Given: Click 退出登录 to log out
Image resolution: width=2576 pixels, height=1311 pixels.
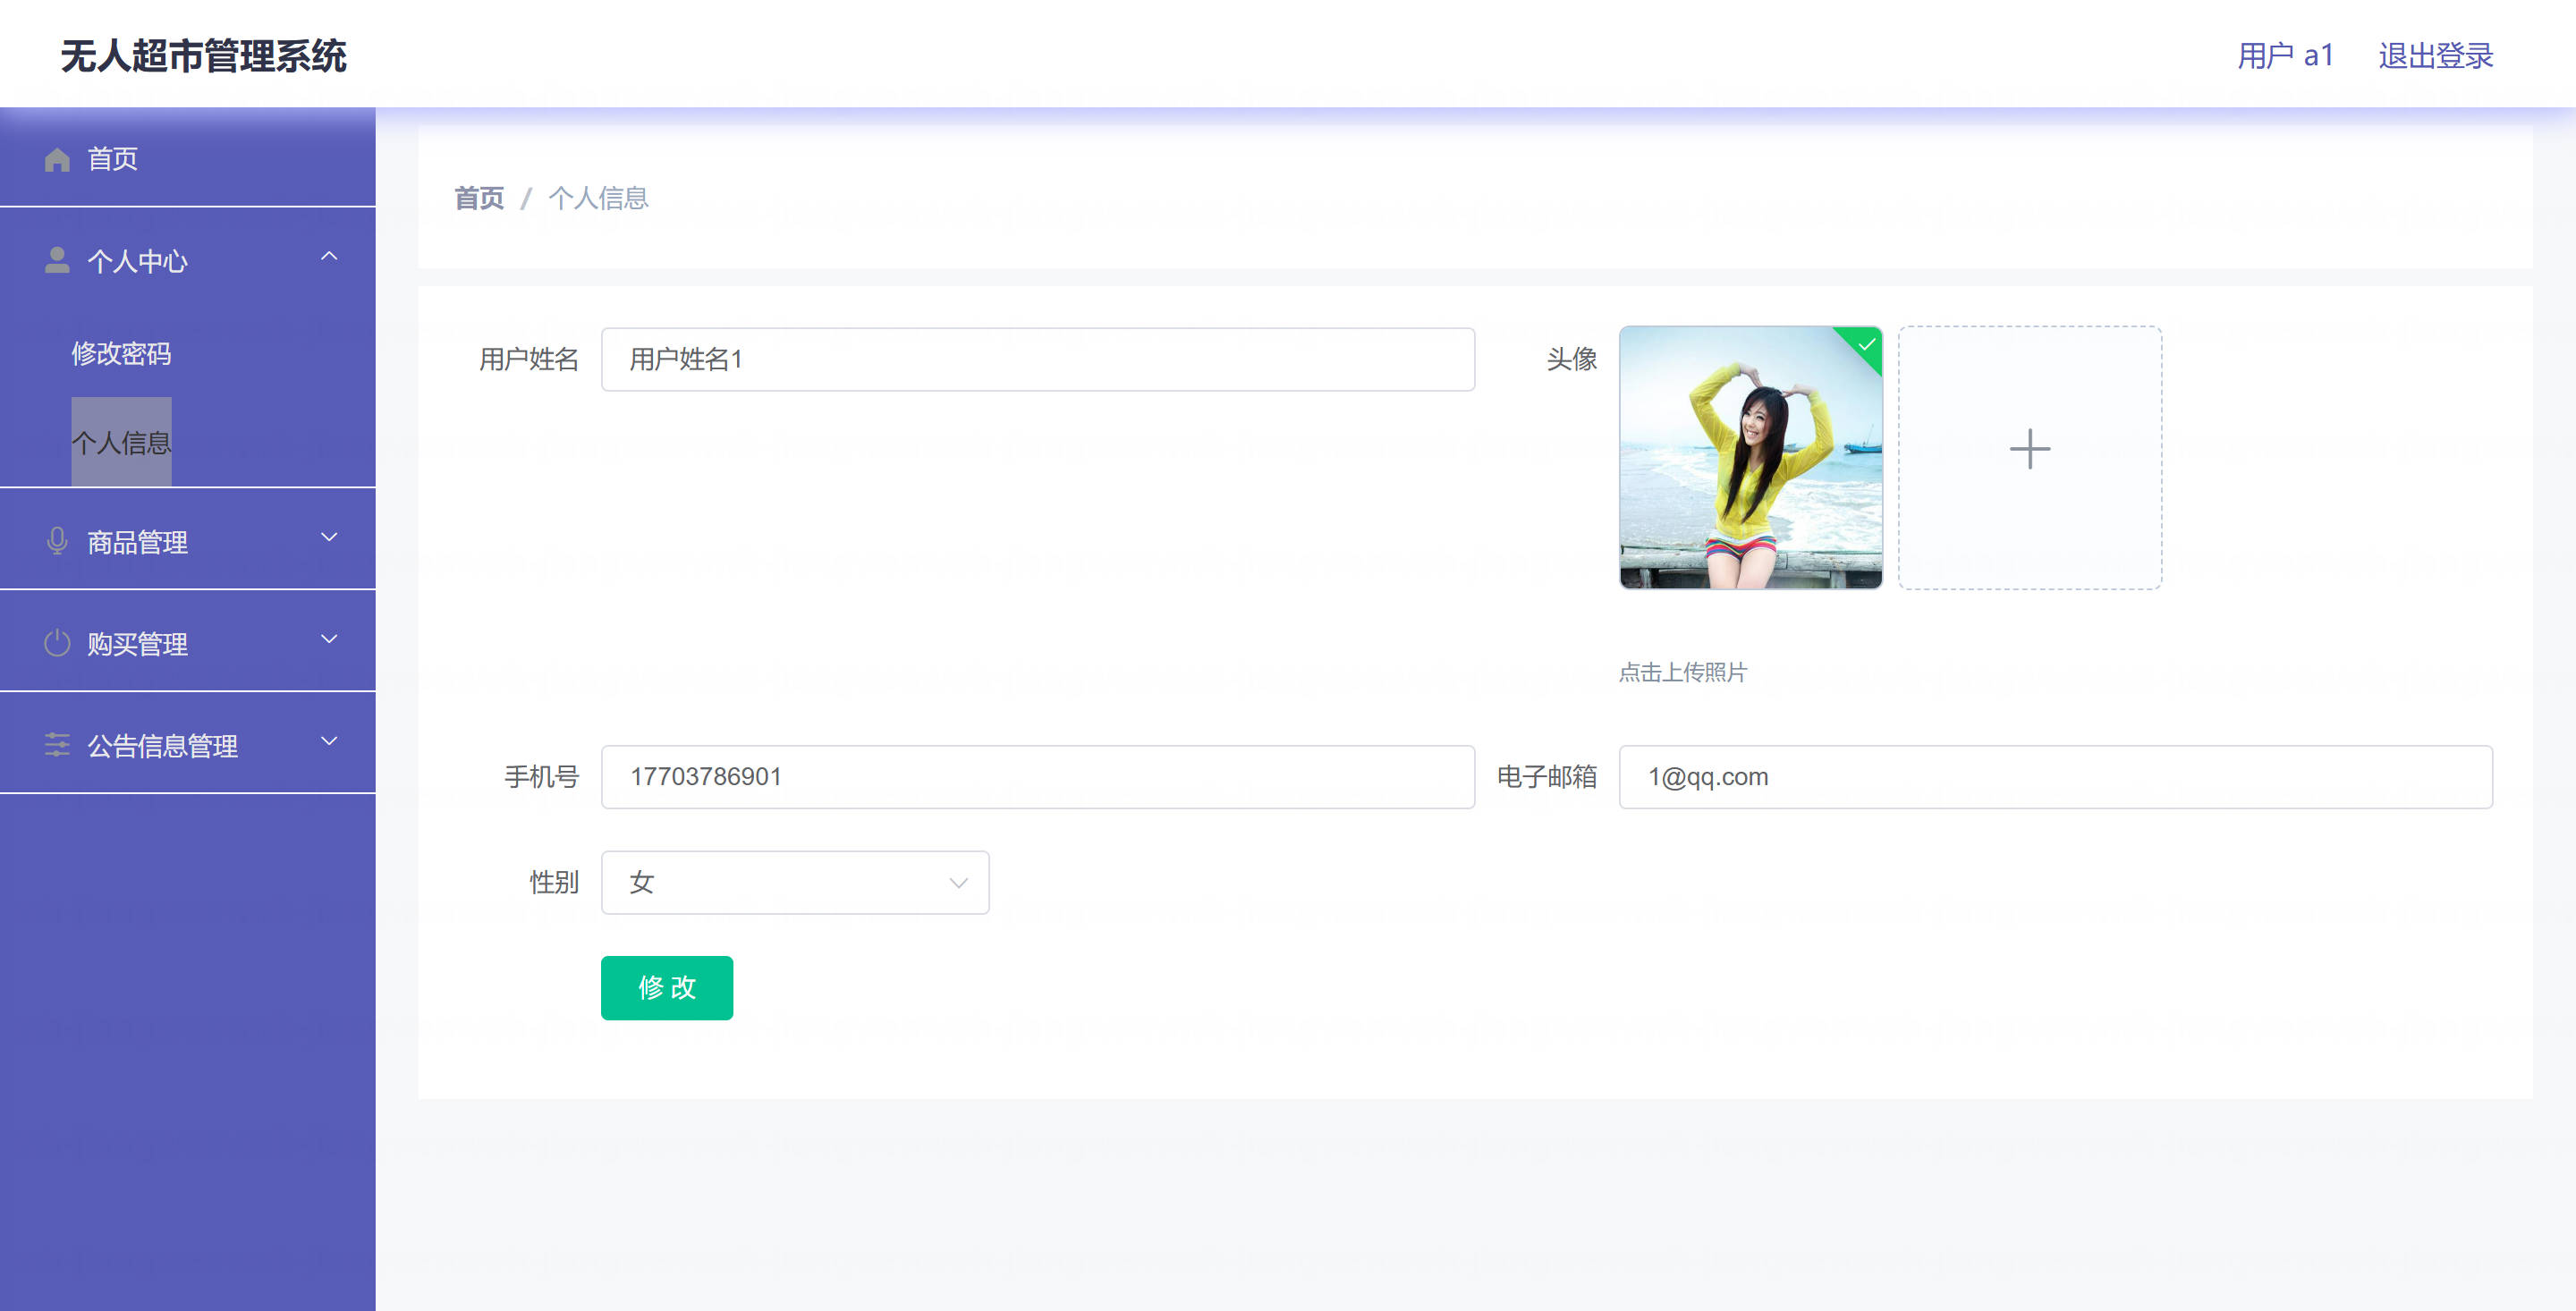Looking at the screenshot, I should point(2435,55).
